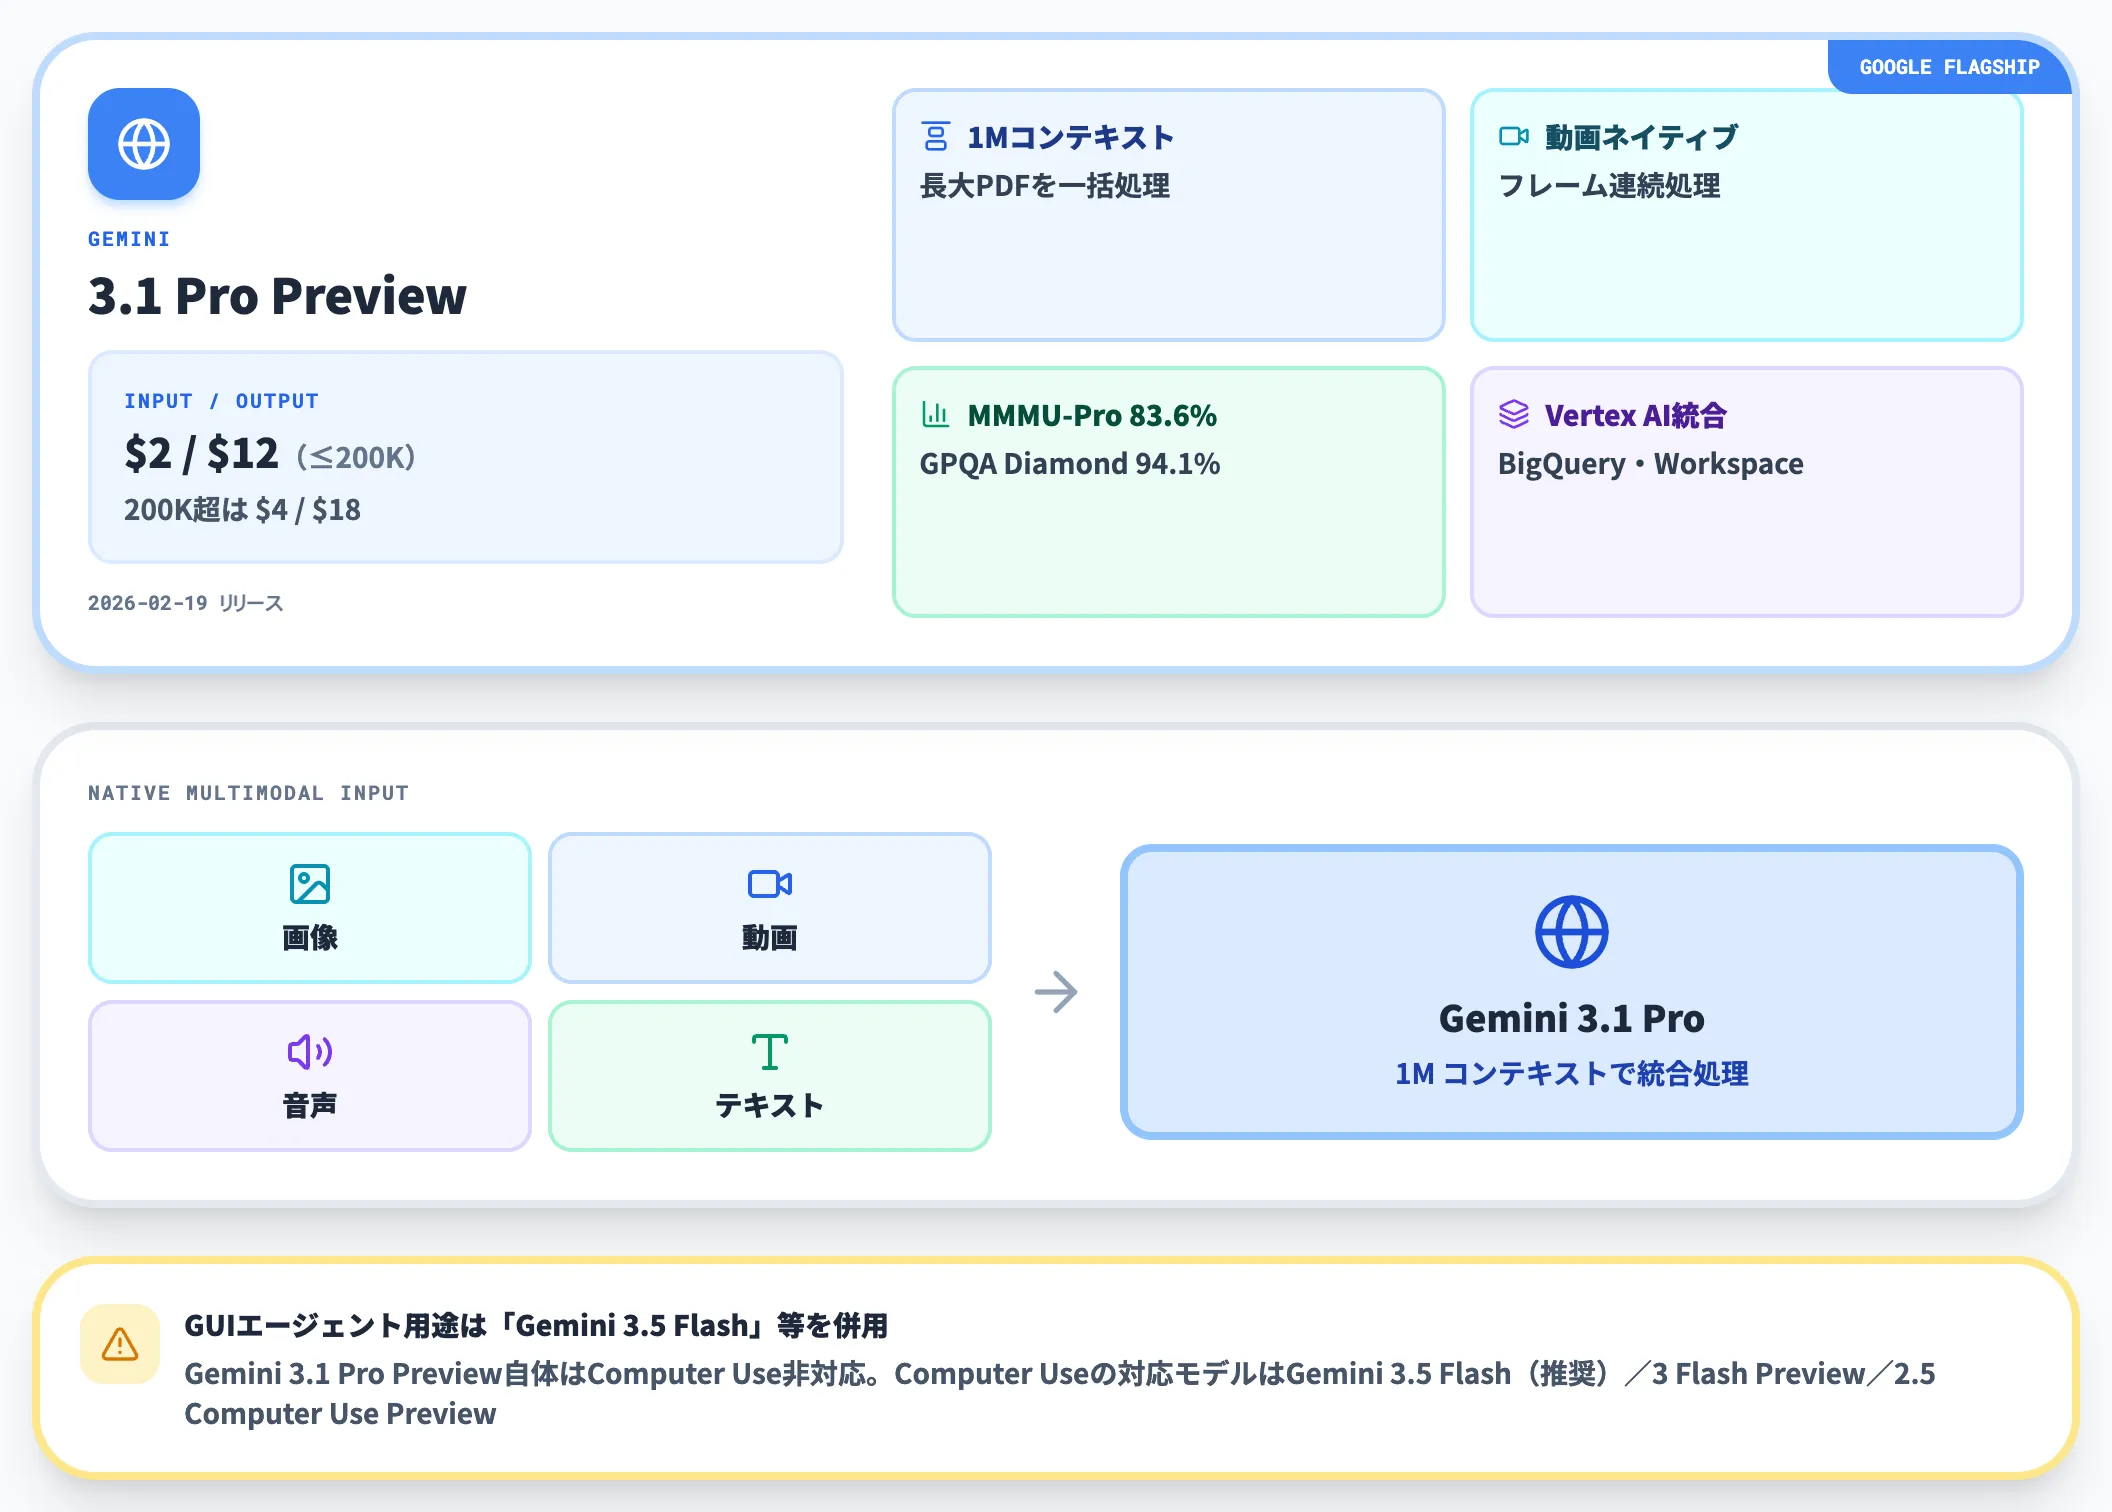This screenshot has height=1512, width=2112.
Task: Click the warning triangle icon
Action: point(120,1344)
